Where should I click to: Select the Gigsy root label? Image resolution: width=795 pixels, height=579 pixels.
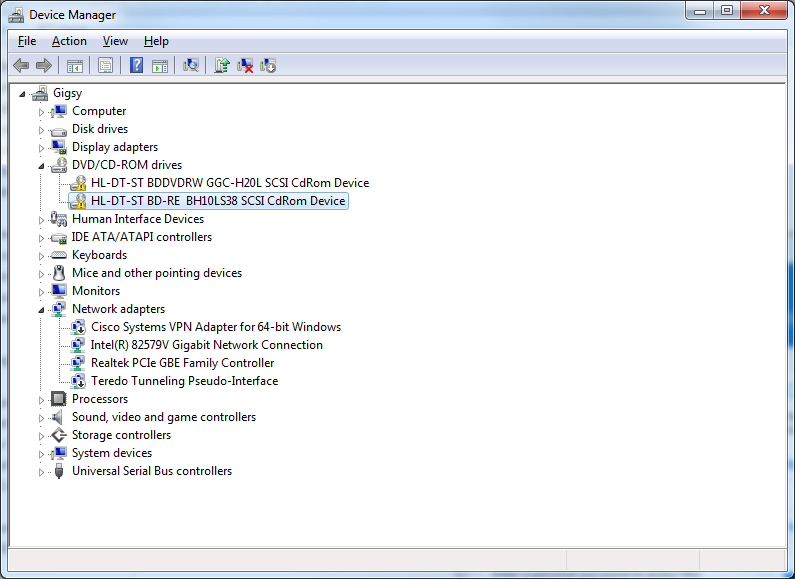pyautogui.click(x=67, y=93)
